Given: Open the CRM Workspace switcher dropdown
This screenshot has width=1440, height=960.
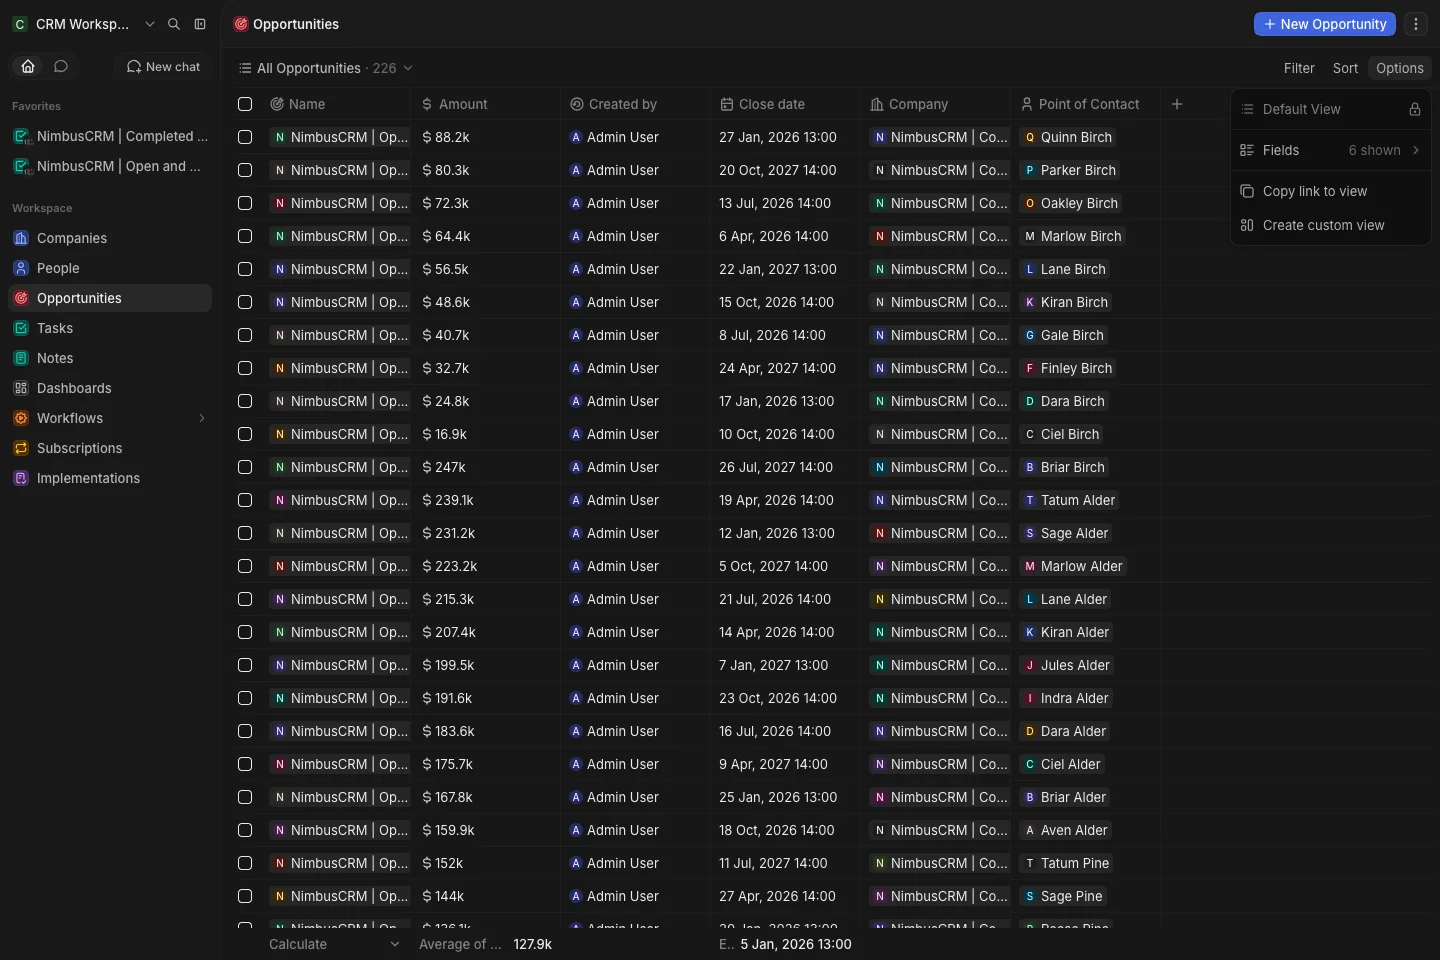Looking at the screenshot, I should (84, 24).
